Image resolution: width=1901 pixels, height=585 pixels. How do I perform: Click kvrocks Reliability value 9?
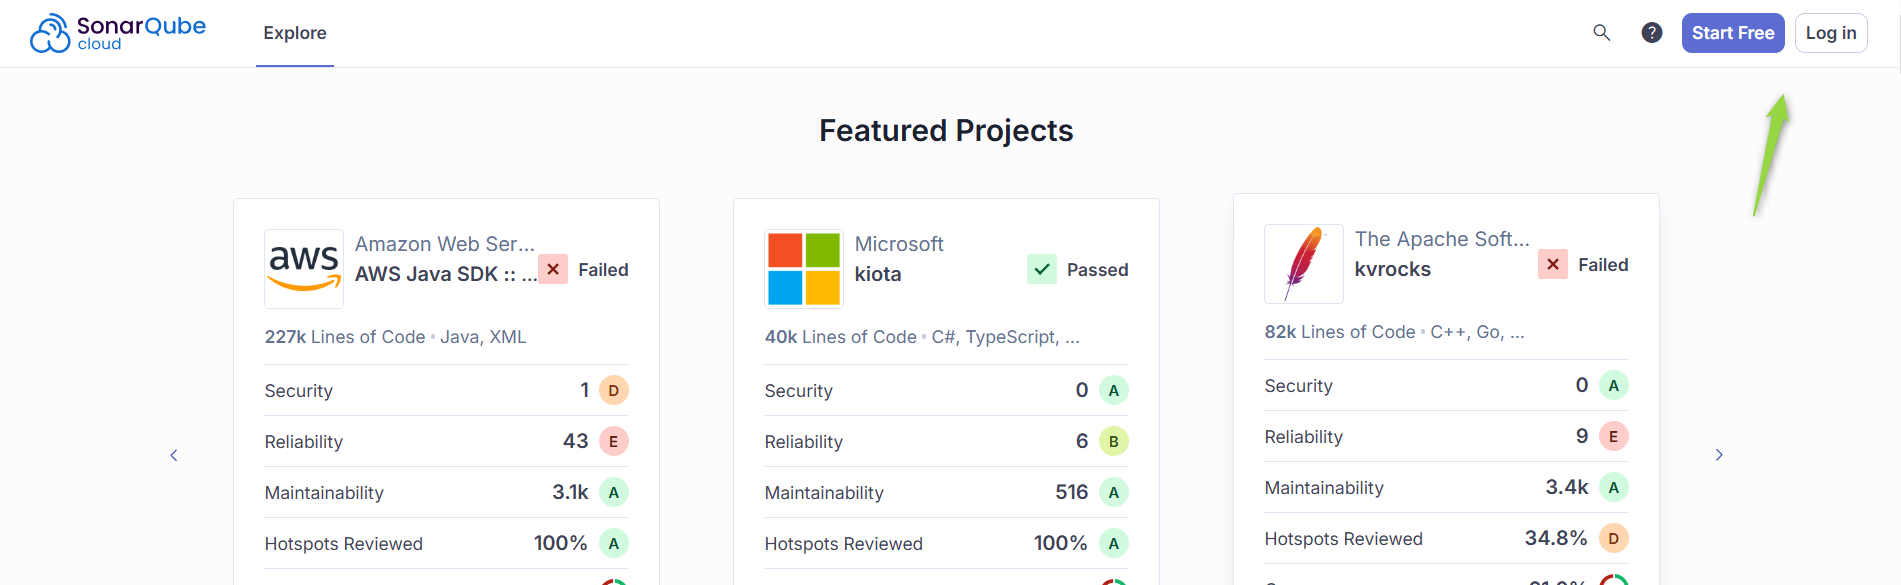tap(1582, 436)
